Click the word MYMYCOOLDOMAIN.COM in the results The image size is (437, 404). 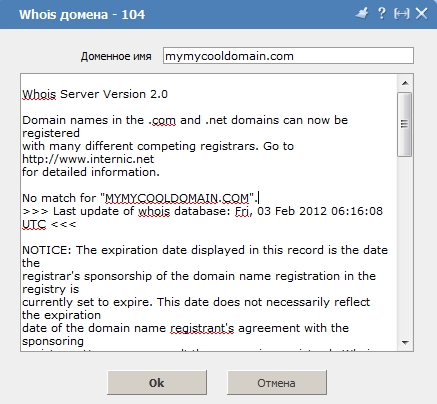[177, 198]
